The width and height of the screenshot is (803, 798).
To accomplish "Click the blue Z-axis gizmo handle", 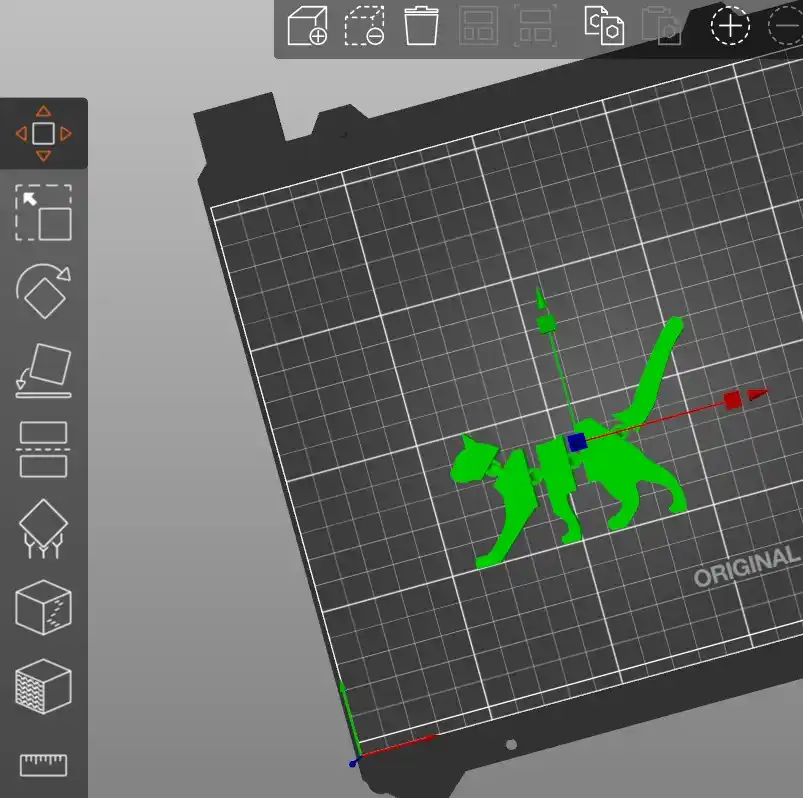I will coord(577,442).
